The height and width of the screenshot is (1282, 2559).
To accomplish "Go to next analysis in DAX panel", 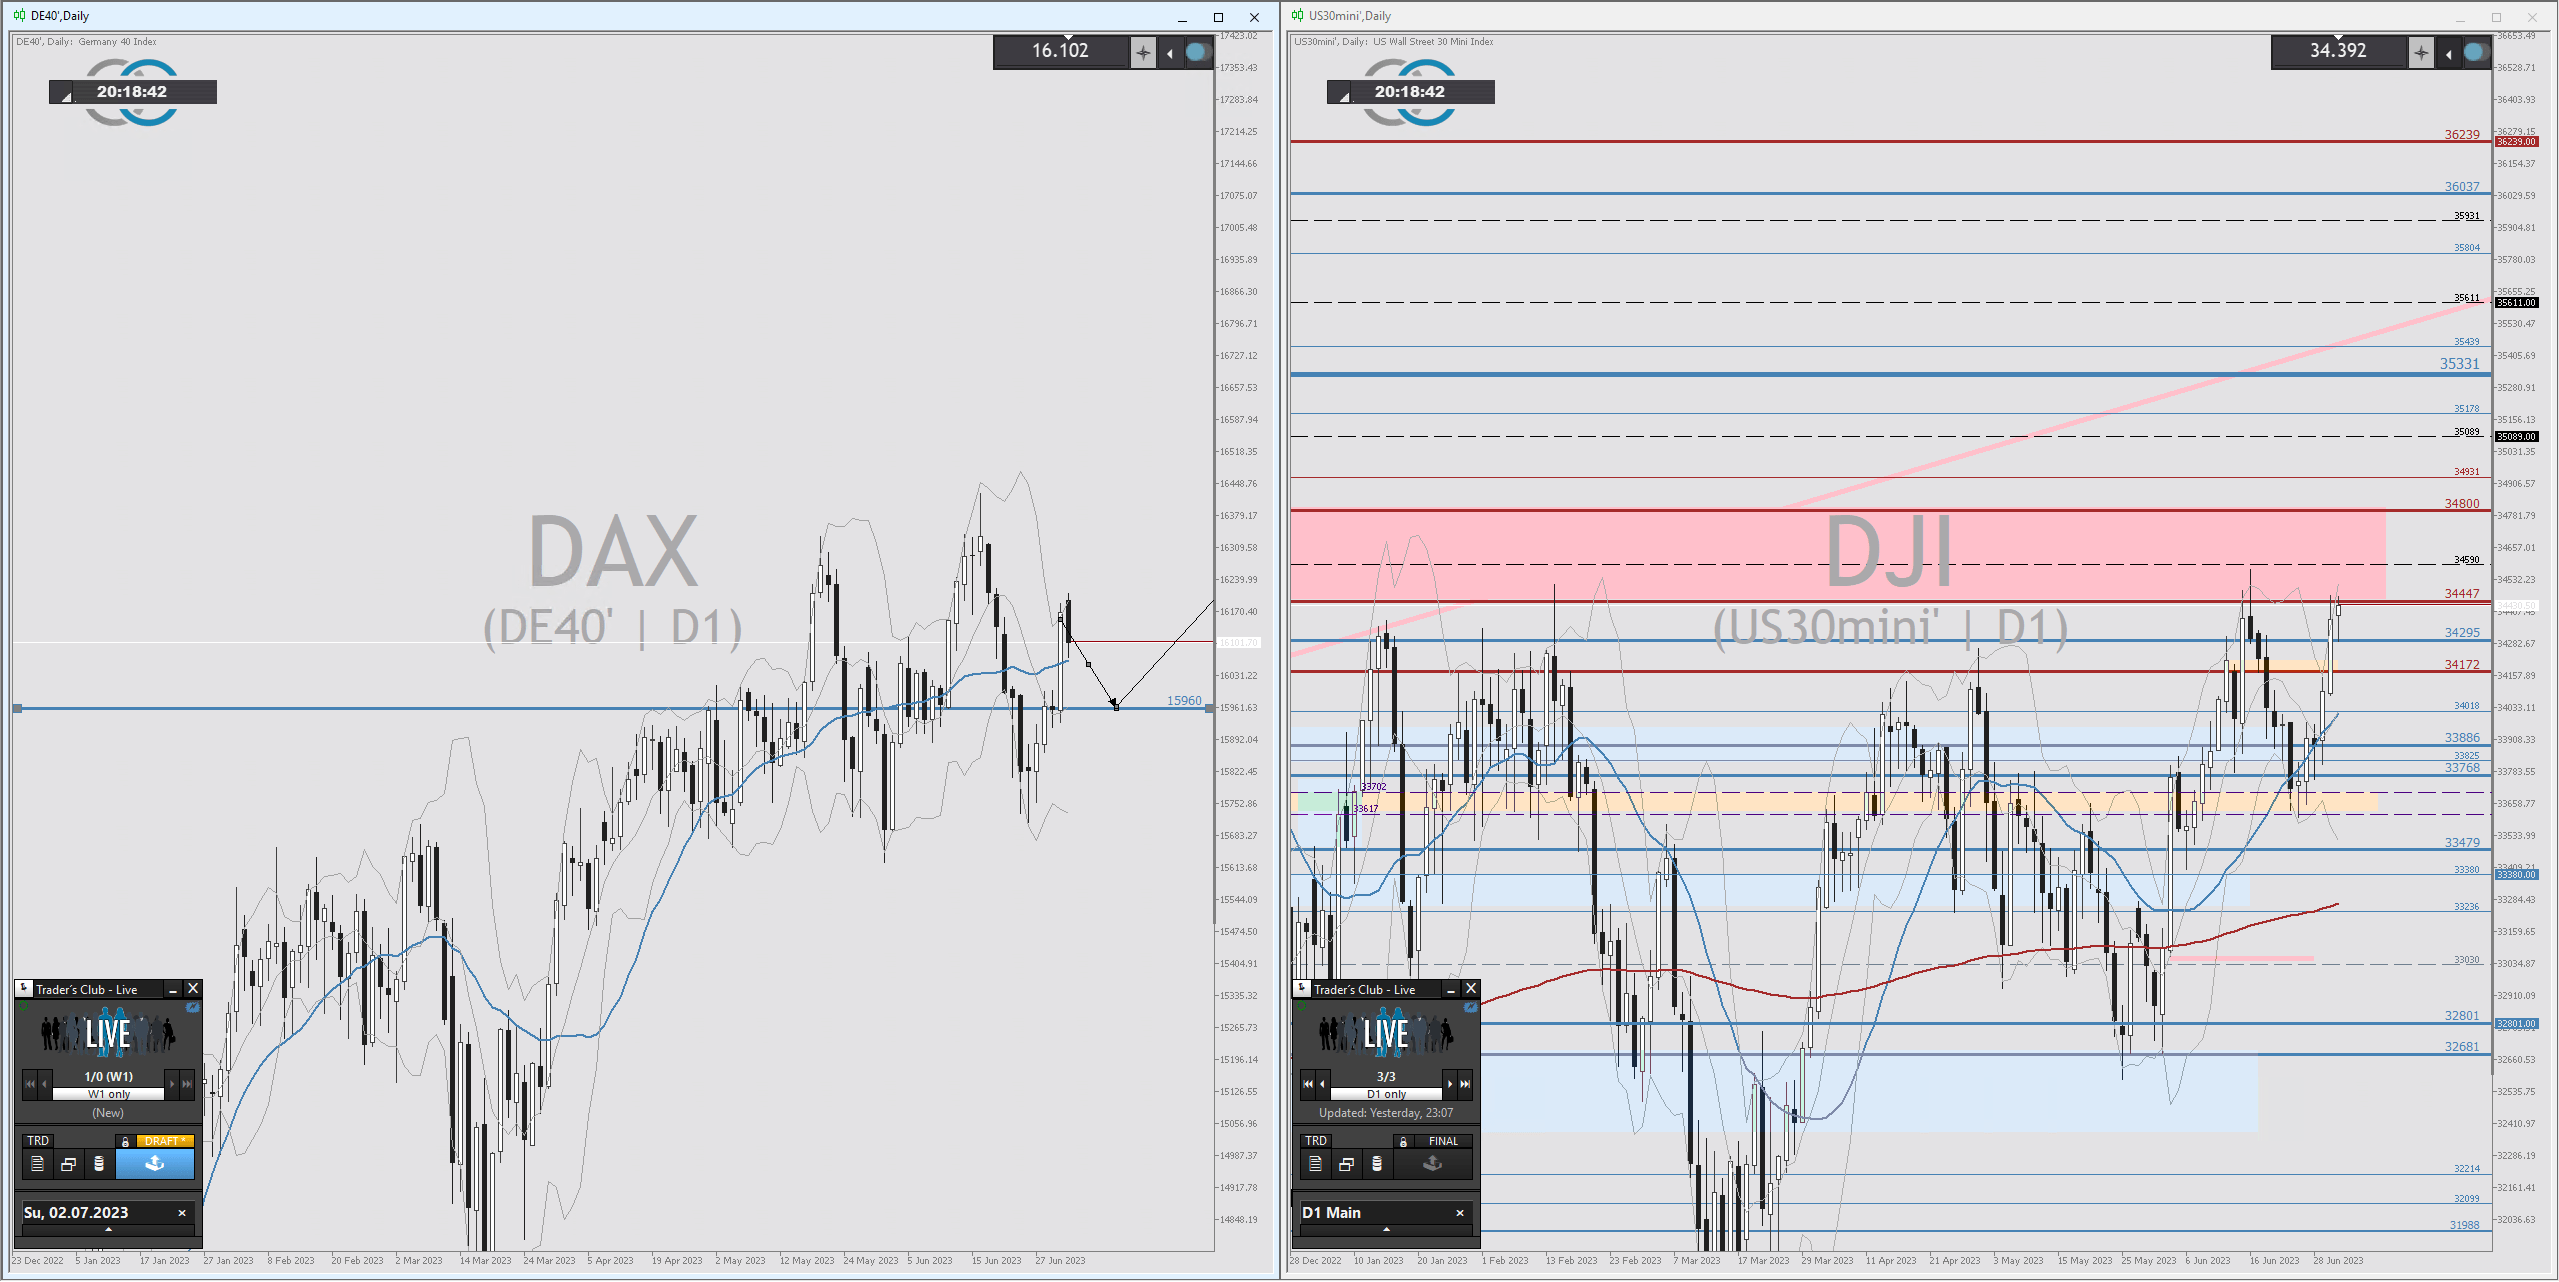I will tap(172, 1084).
